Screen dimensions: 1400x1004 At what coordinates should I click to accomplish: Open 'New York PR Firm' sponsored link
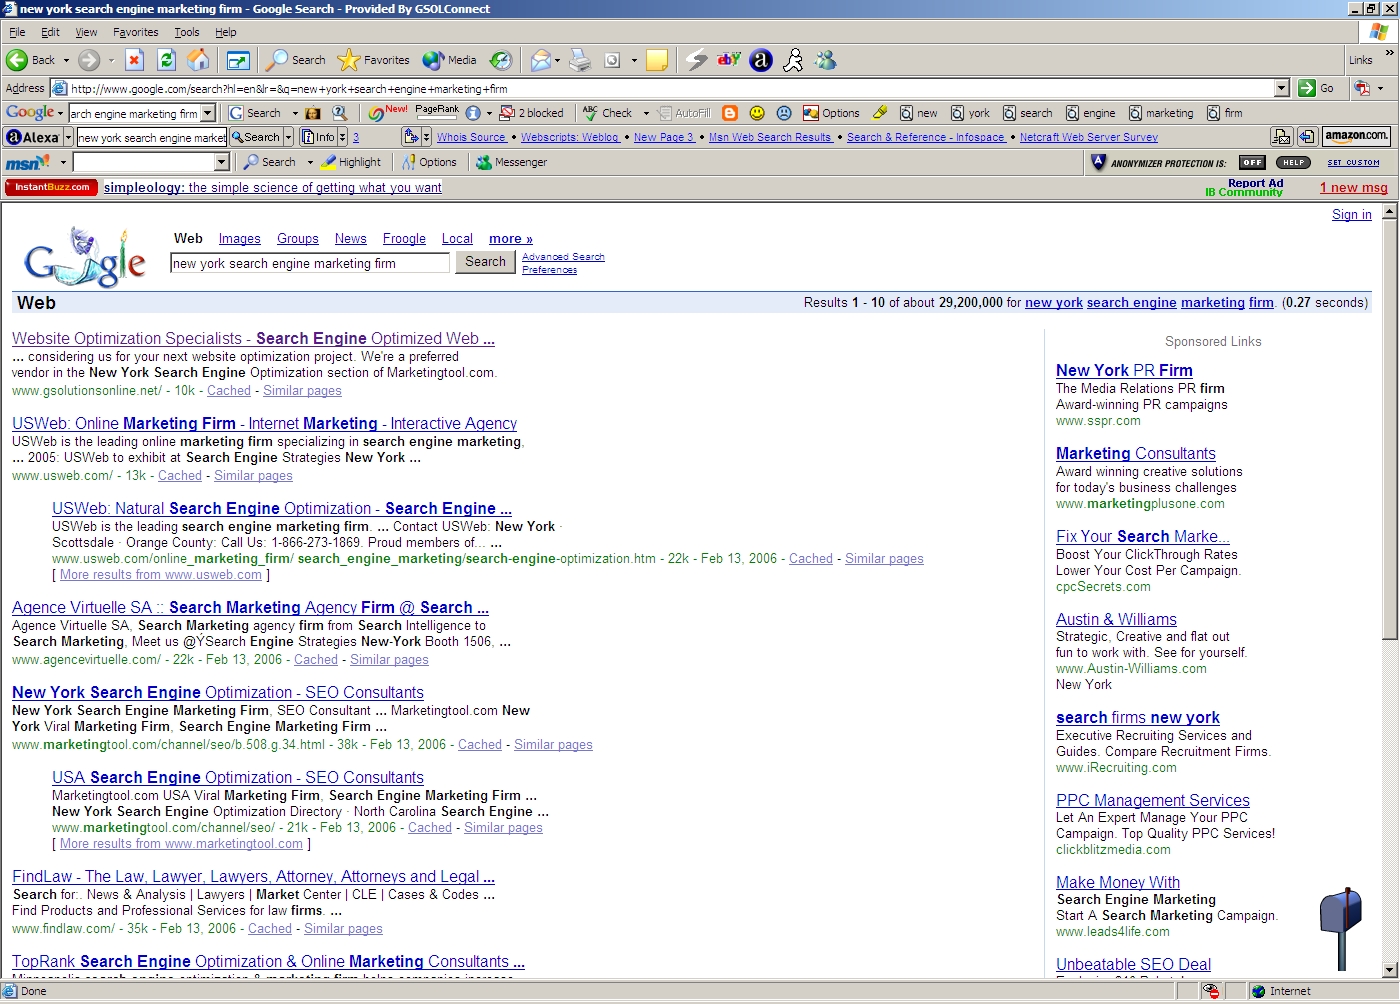coord(1124,371)
